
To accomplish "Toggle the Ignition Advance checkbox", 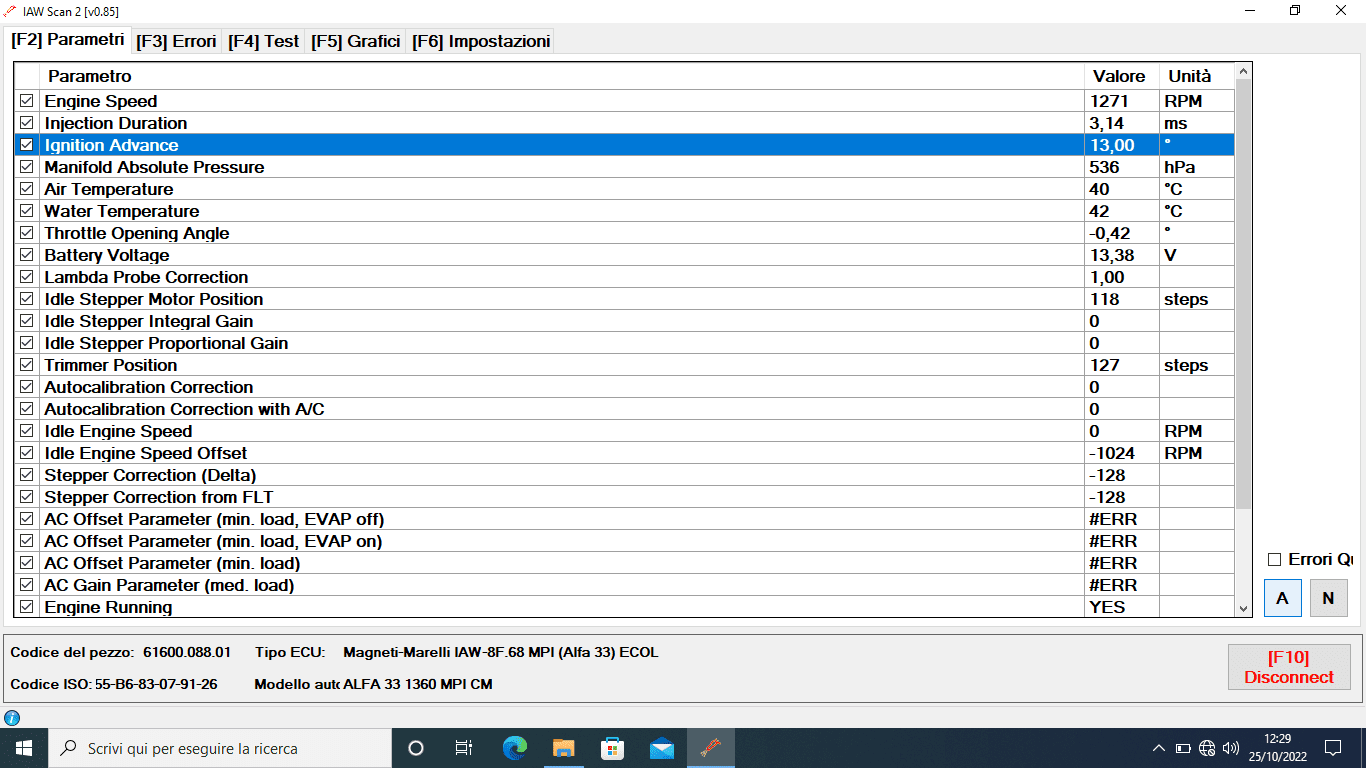I will pos(27,145).
